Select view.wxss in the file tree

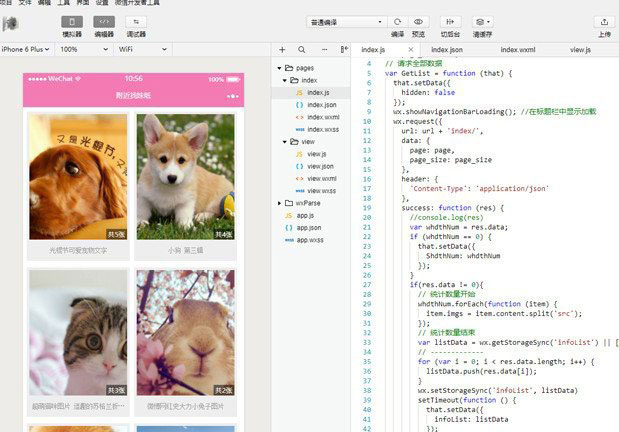tap(321, 190)
